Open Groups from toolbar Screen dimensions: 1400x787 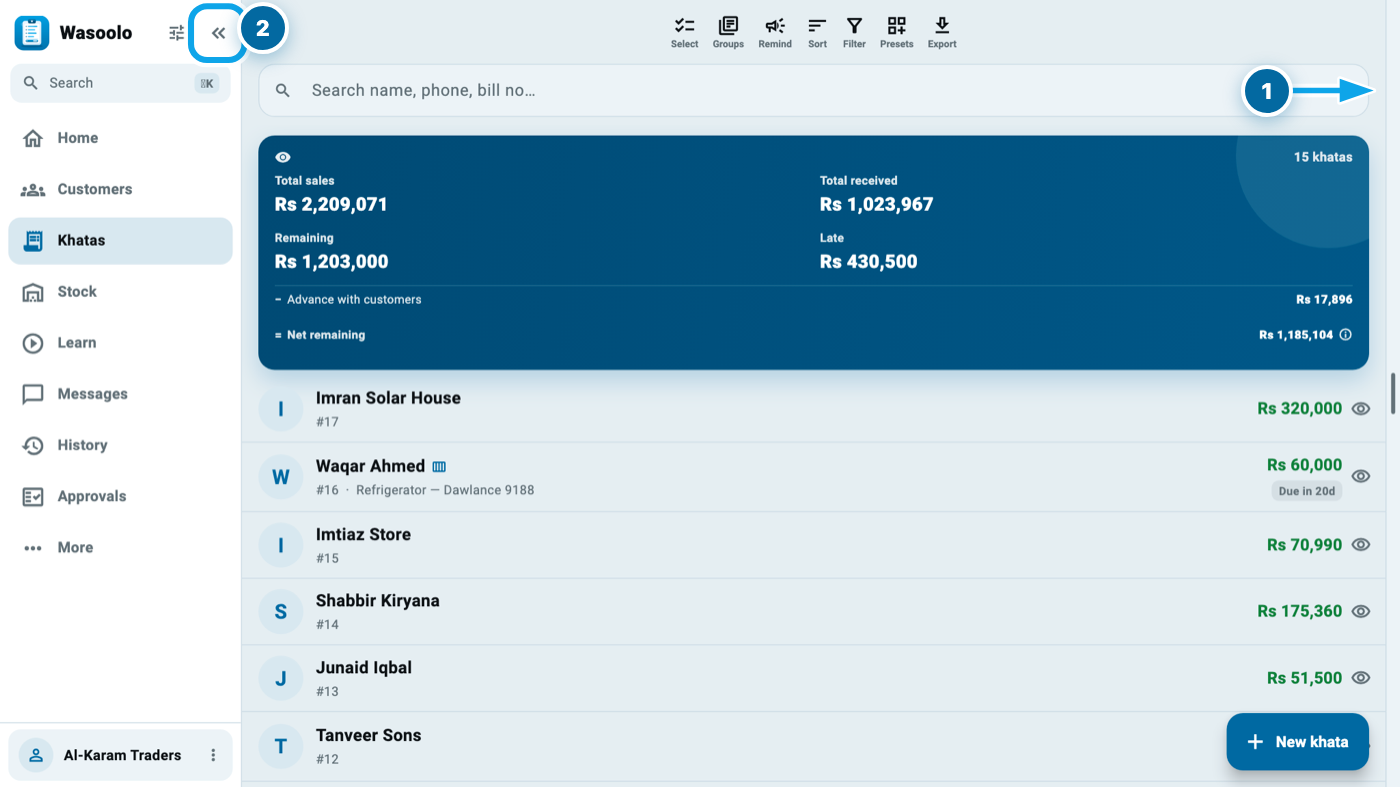point(728,32)
